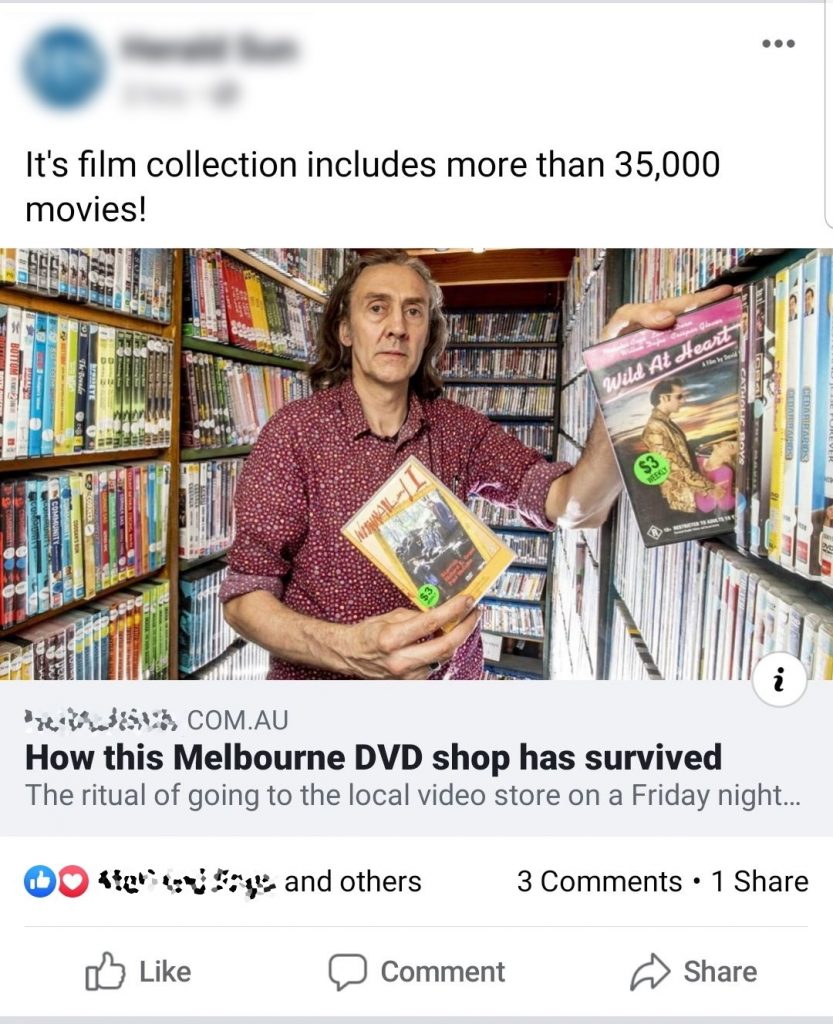Click the post caption about 35,000 movies
The width and height of the screenshot is (833, 1024).
coord(373,187)
